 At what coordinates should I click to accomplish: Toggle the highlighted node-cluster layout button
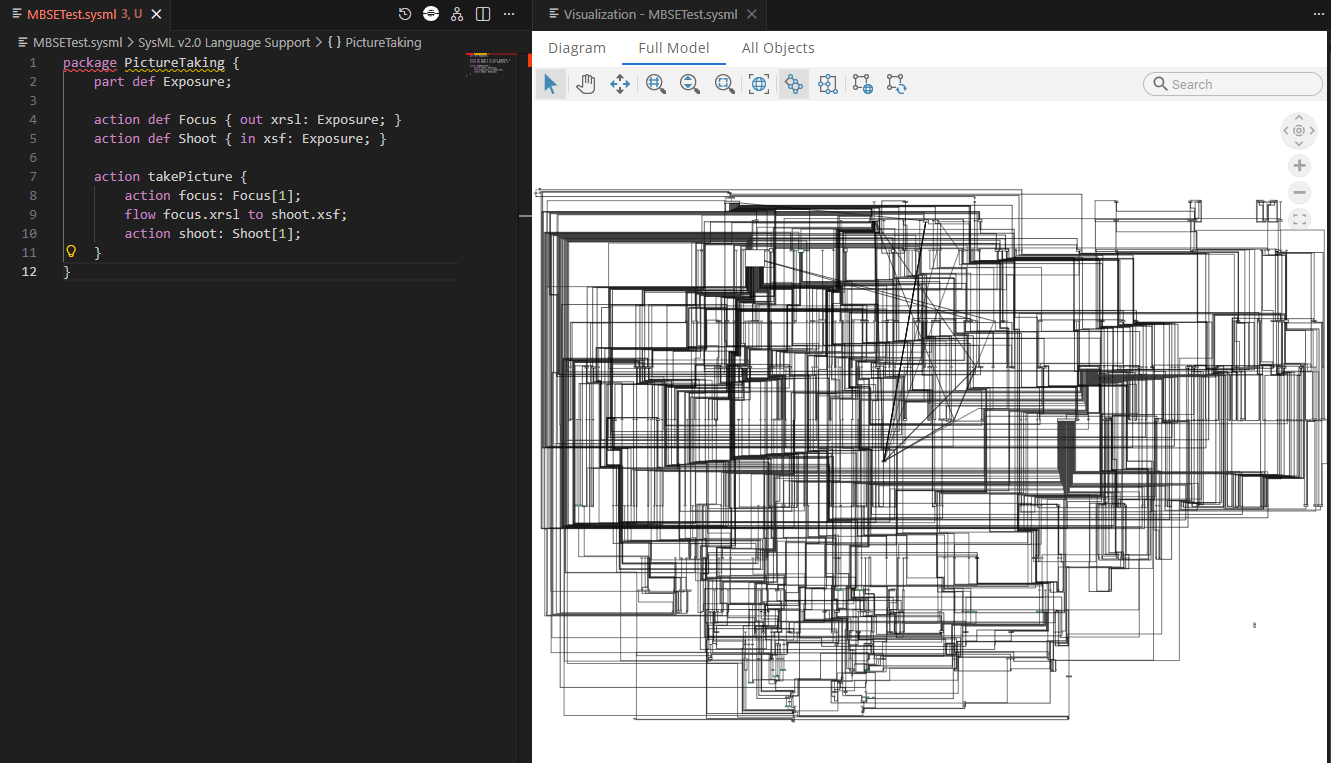[794, 85]
